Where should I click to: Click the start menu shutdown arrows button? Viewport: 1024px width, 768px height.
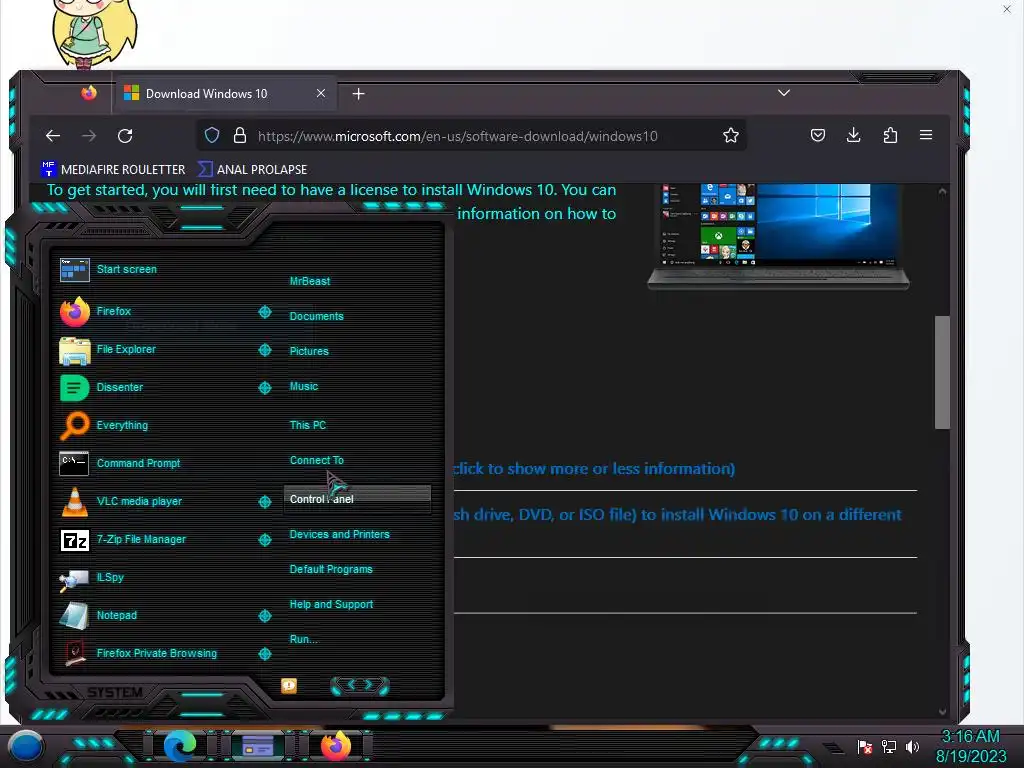(360, 685)
